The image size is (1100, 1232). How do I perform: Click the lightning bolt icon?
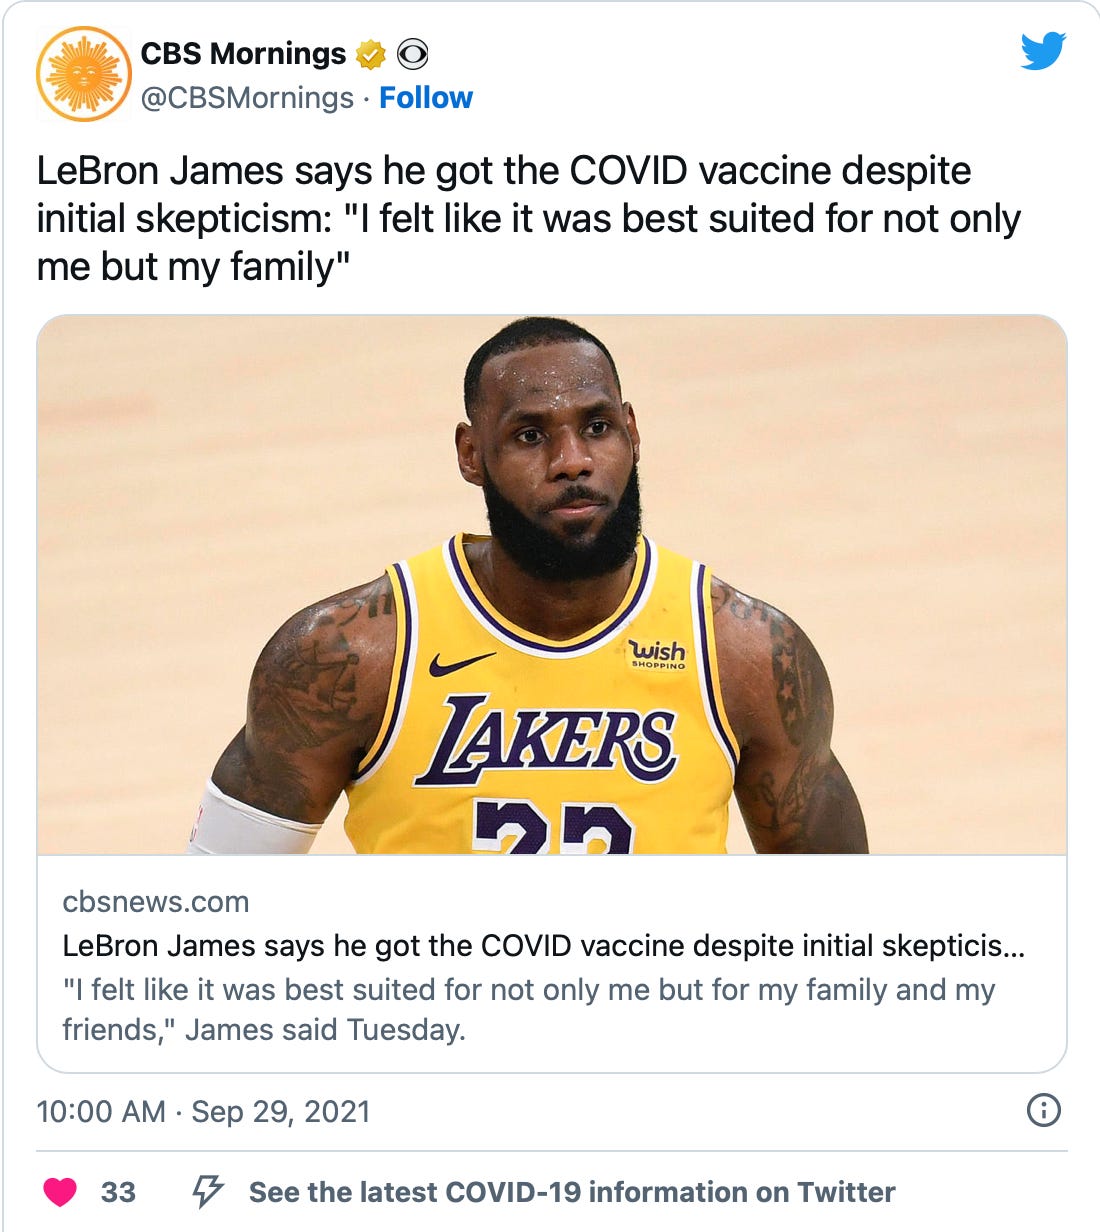(x=207, y=1191)
